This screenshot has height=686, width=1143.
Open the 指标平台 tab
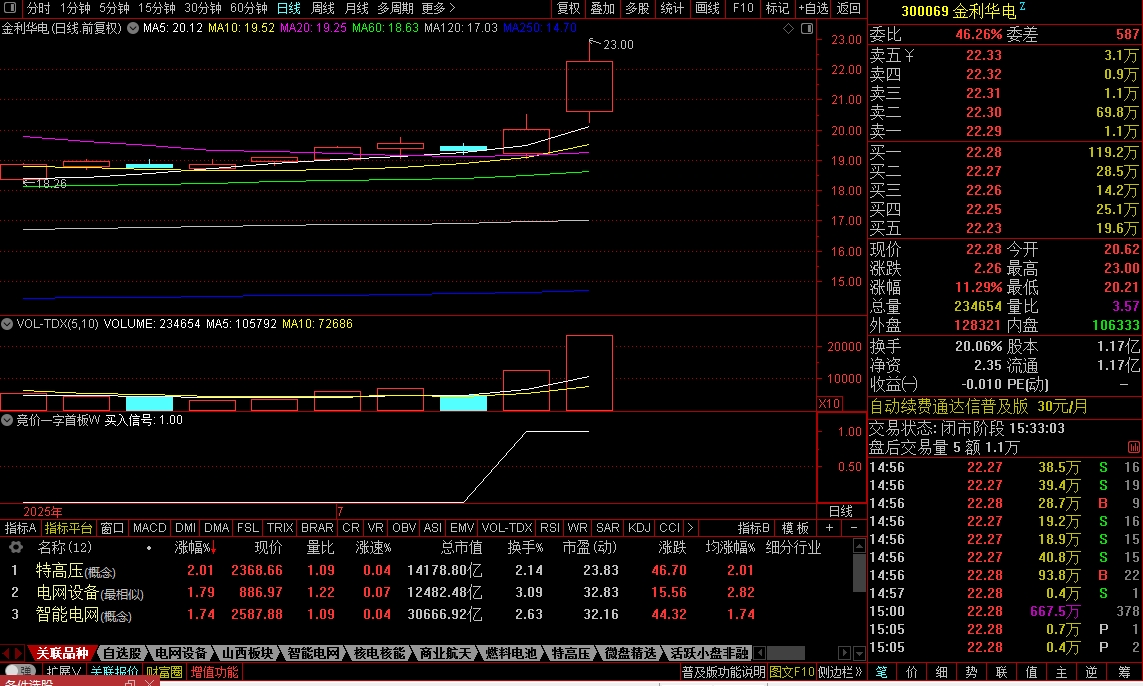(x=69, y=527)
